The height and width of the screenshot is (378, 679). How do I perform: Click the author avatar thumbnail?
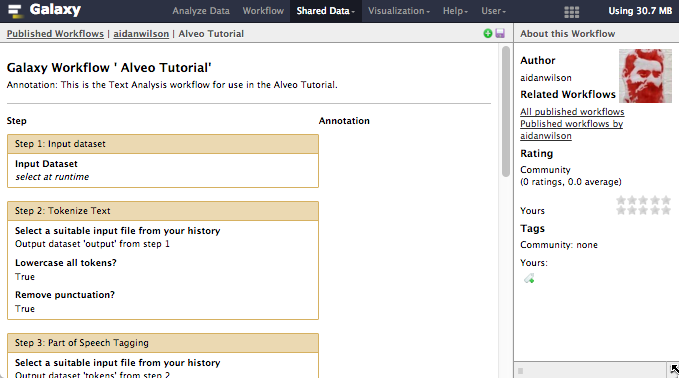645,76
